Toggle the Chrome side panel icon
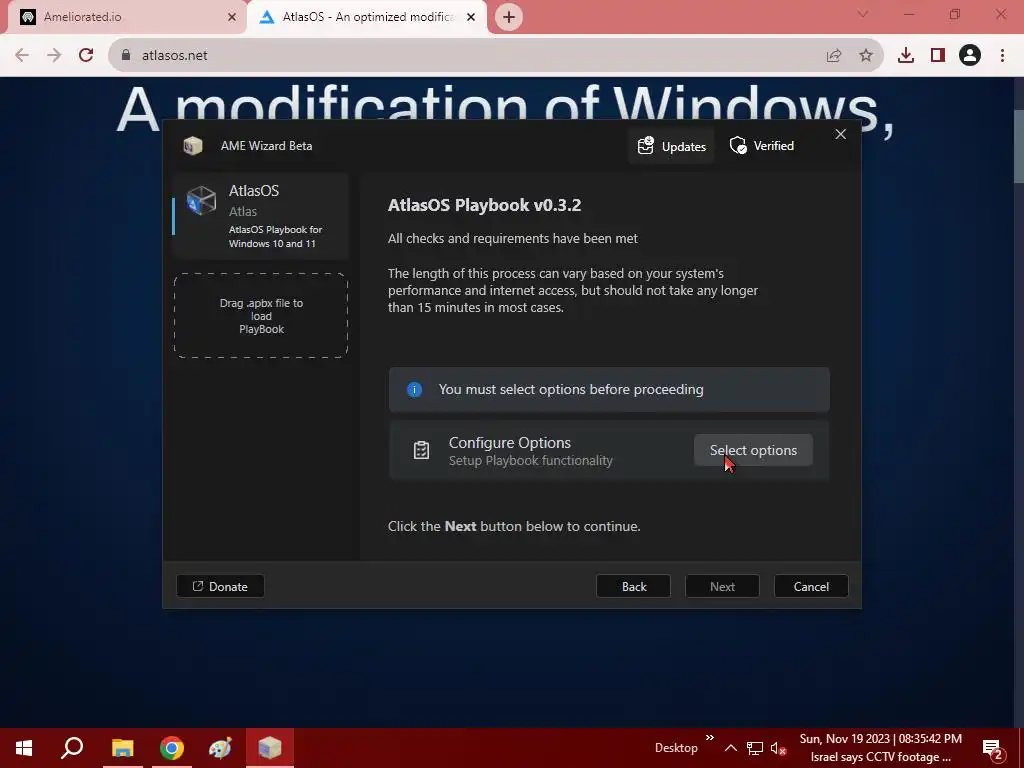1024x768 pixels. [x=938, y=56]
